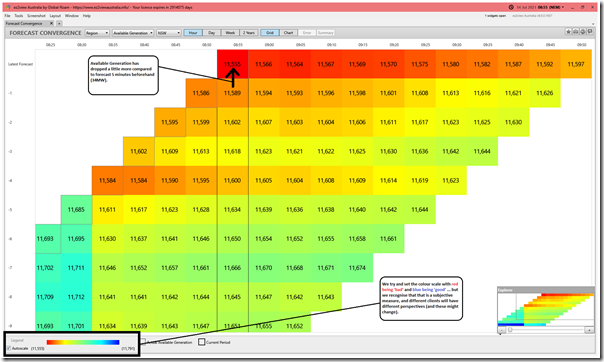Open the Screenshot menu
Viewport: 604px width, 362px height.
coord(36,16)
